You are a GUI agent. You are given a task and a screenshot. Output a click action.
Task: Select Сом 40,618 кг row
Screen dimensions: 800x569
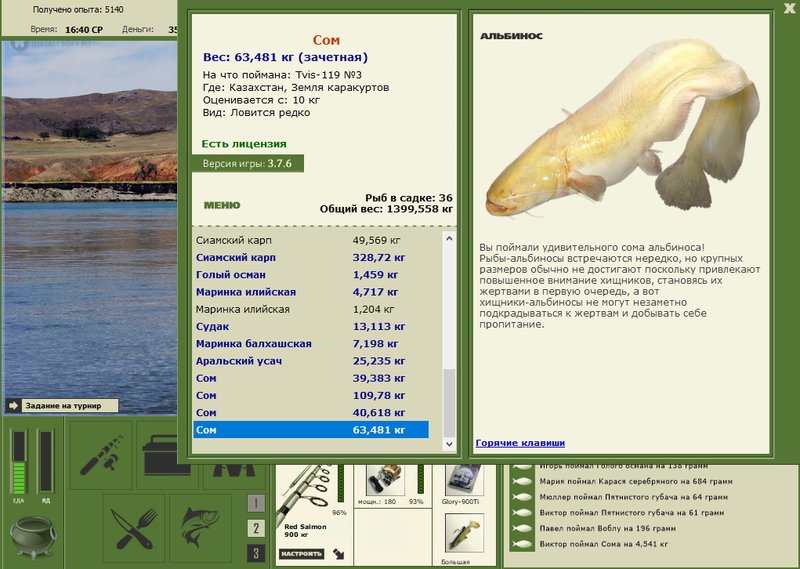tap(311, 413)
